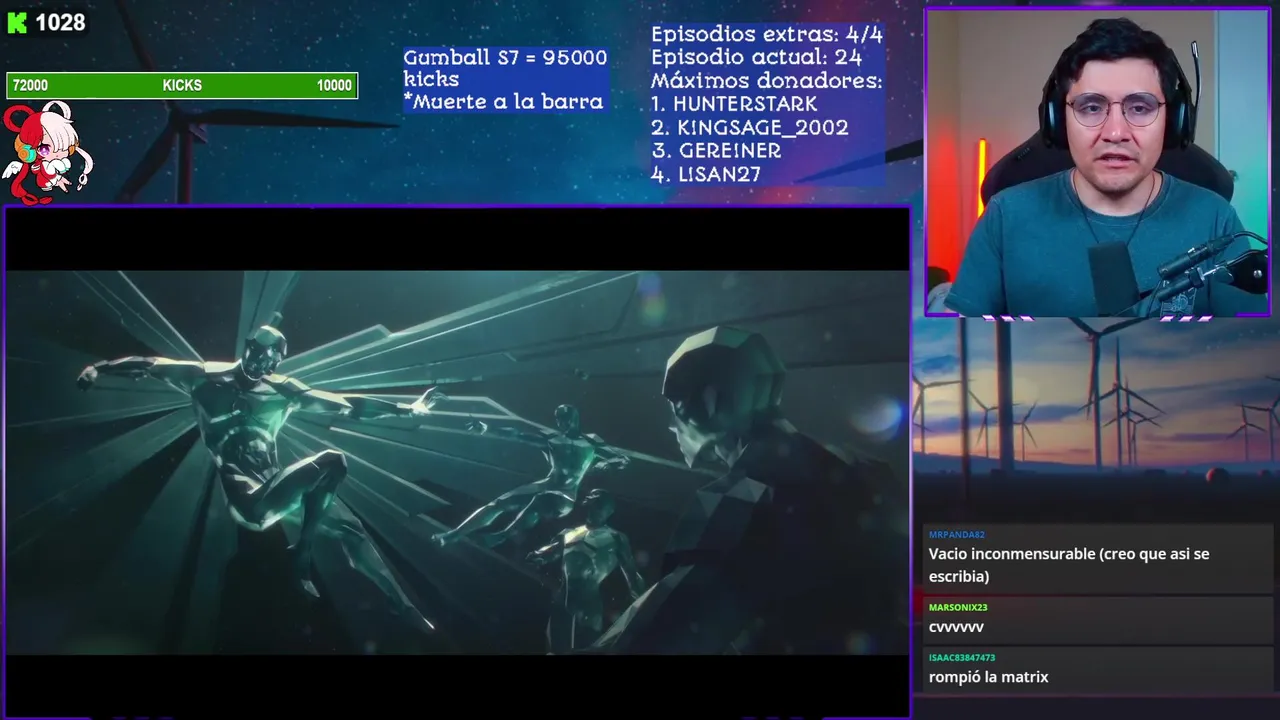Viewport: 1280px width, 720px height.
Task: Click the main video player showing crystal figures
Action: (x=458, y=462)
